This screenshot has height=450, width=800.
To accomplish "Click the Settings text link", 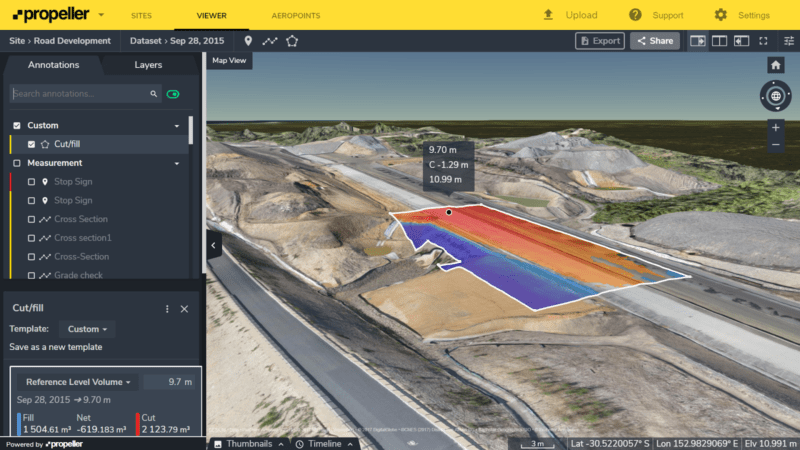I will 754,15.
